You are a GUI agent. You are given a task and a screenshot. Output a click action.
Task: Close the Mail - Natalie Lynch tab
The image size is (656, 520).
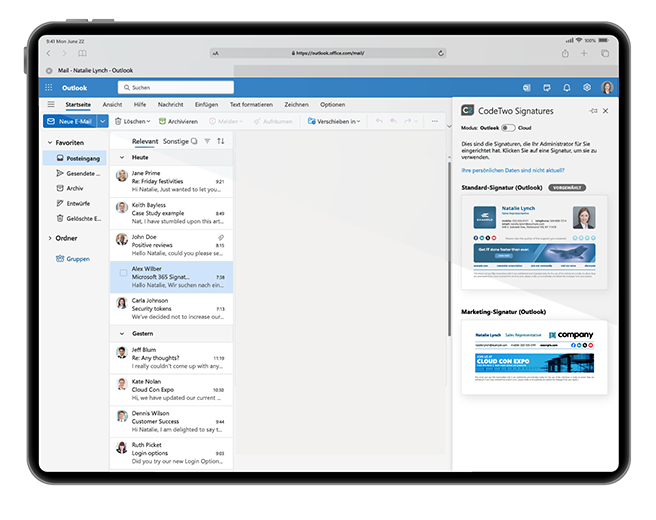49,70
